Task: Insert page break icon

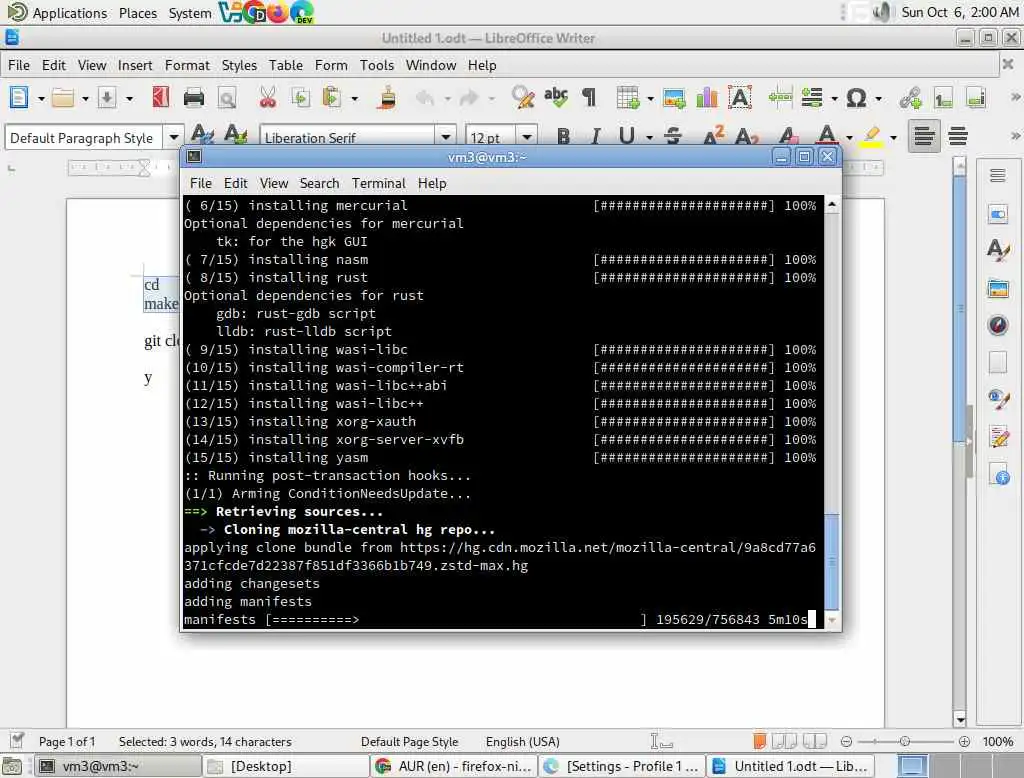Action: tap(780, 98)
